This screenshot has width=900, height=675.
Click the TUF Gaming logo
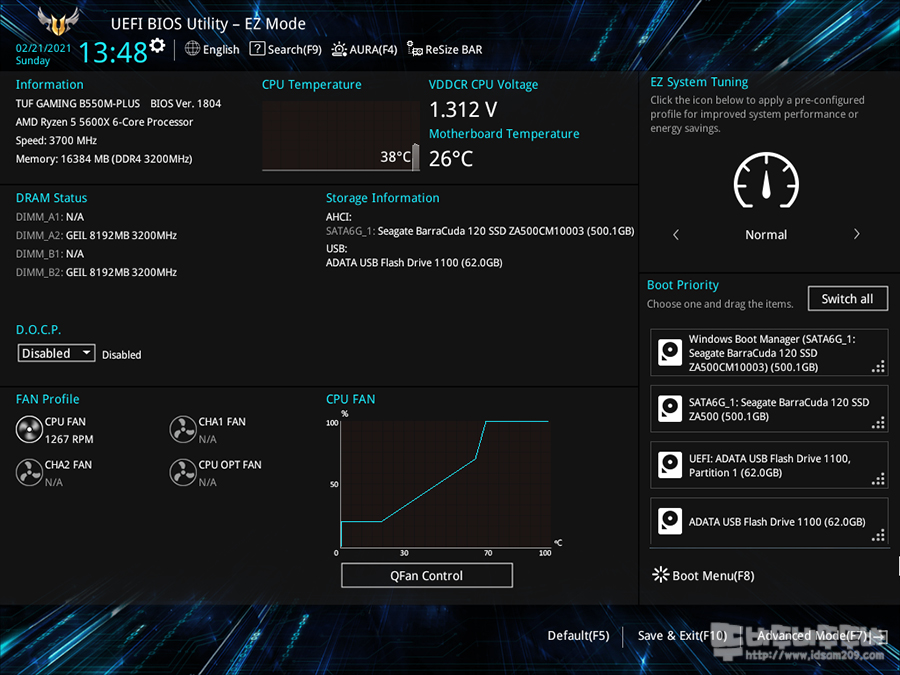pyautogui.click(x=58, y=21)
